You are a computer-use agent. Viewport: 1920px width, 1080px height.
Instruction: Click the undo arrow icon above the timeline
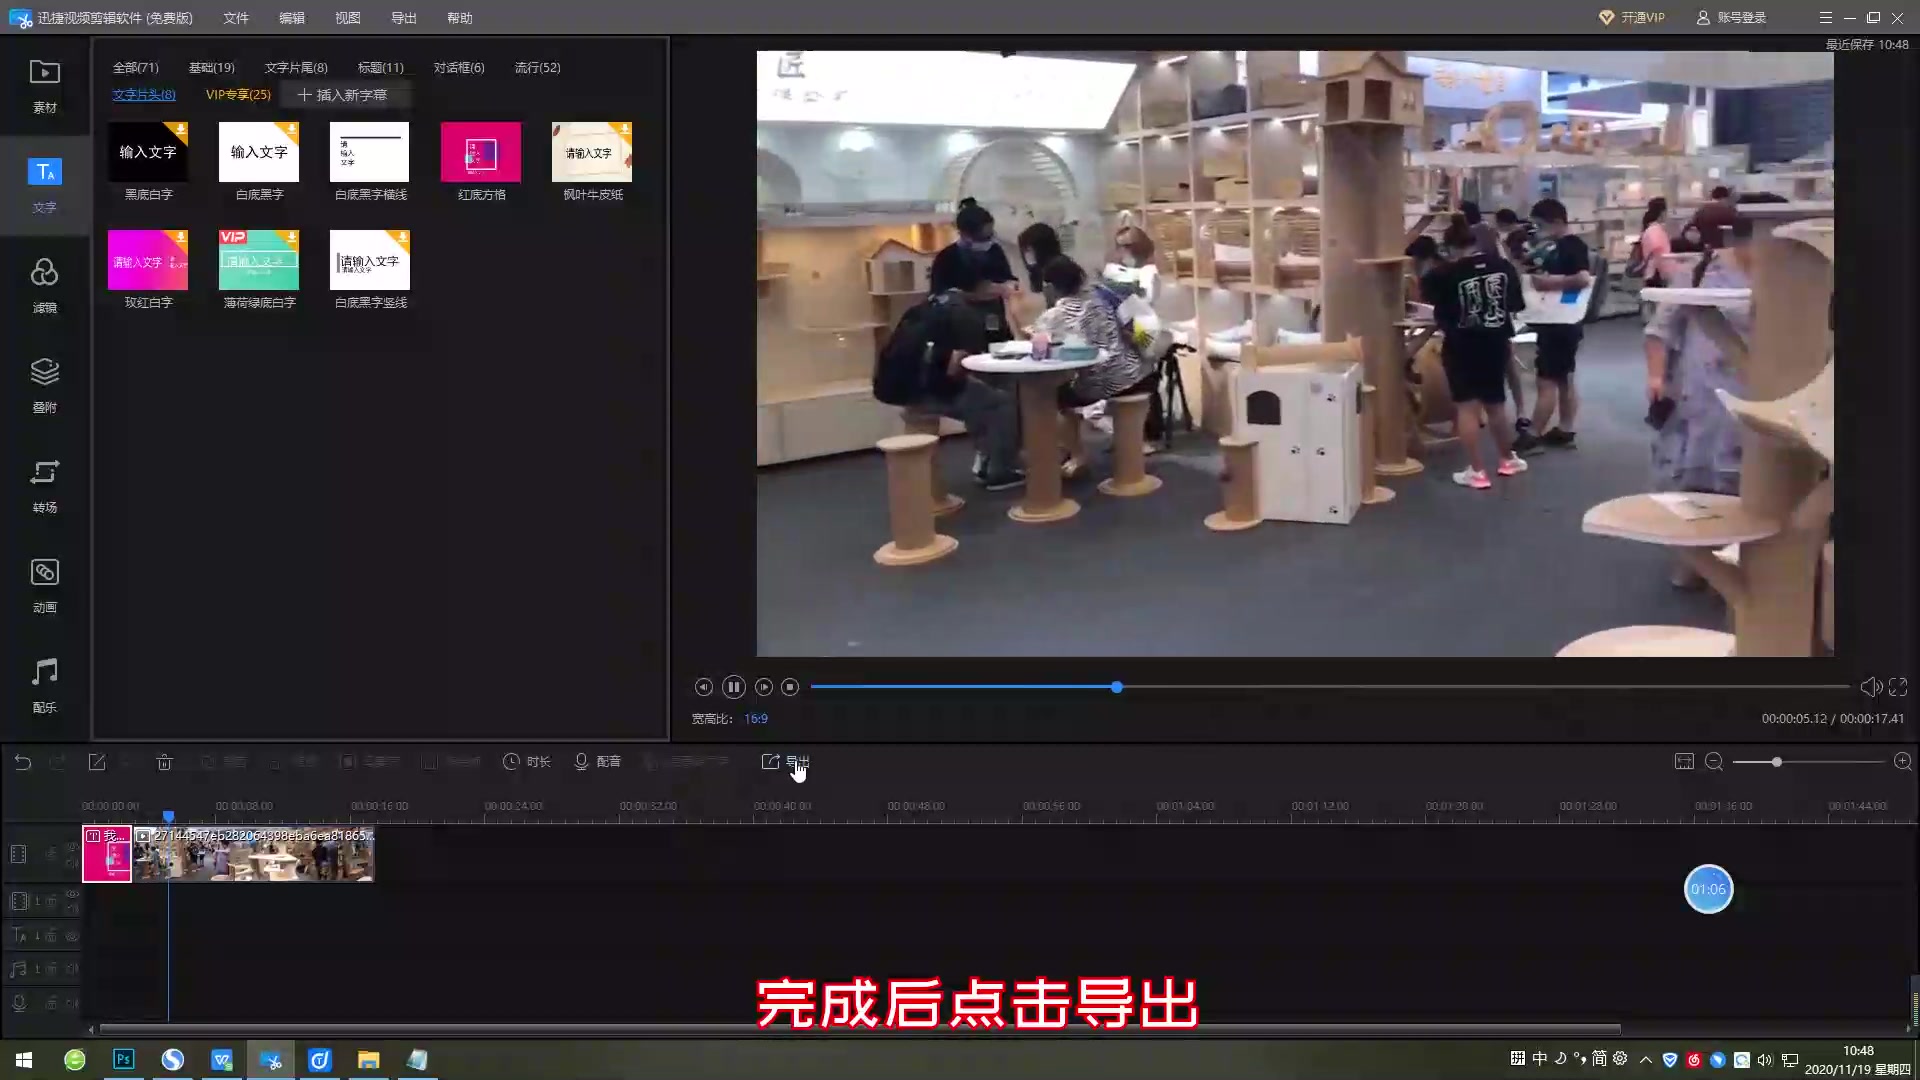[24, 761]
